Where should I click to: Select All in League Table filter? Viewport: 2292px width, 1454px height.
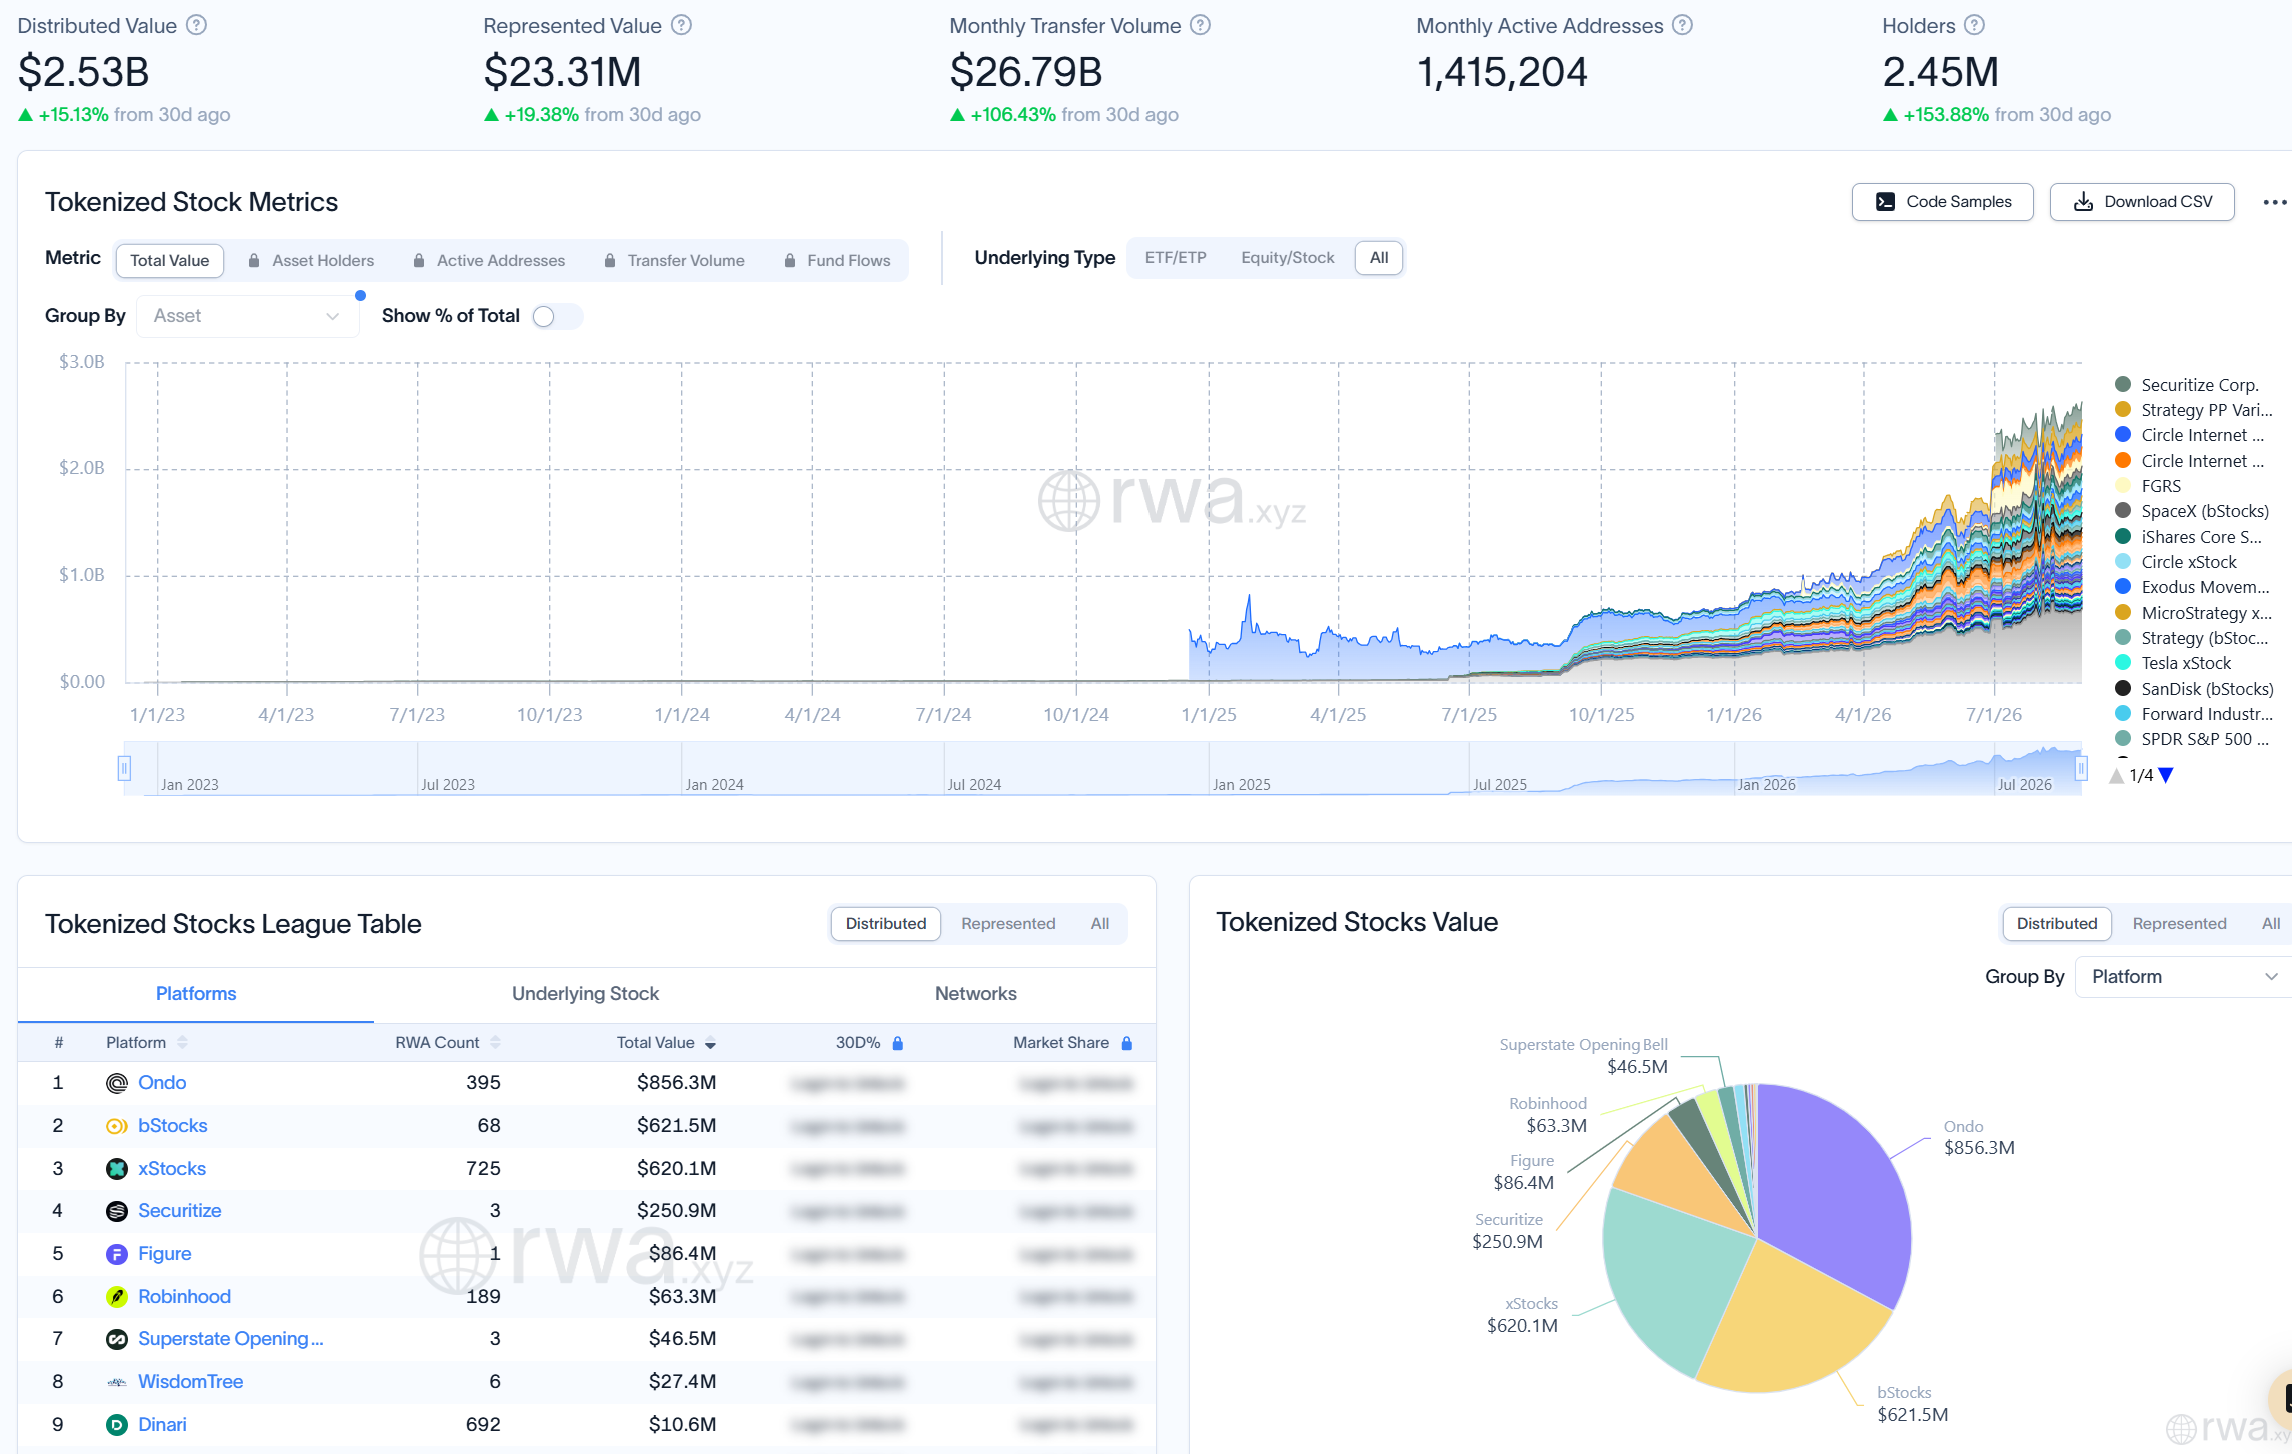1099,924
